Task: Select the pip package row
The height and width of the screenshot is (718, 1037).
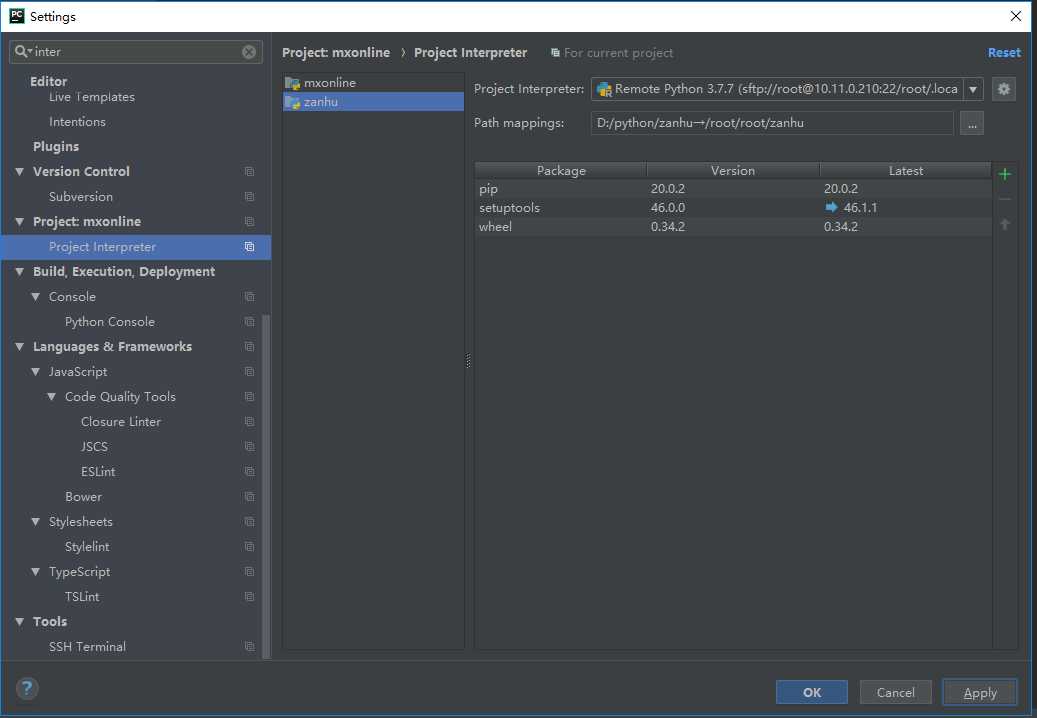Action: click(x=733, y=189)
